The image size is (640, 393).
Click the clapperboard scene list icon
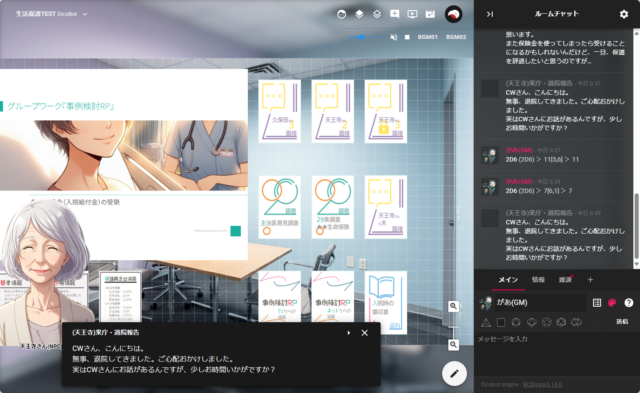pyautogui.click(x=430, y=14)
